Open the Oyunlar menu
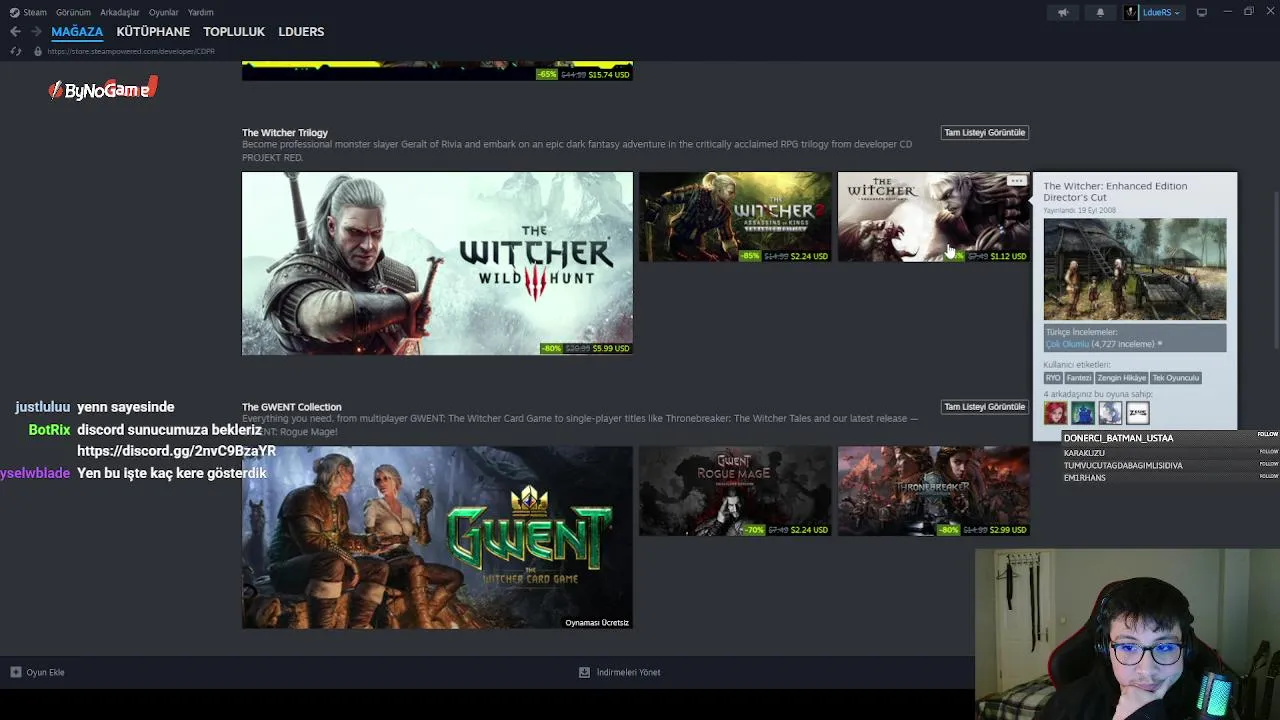The width and height of the screenshot is (1280, 720). tap(164, 12)
